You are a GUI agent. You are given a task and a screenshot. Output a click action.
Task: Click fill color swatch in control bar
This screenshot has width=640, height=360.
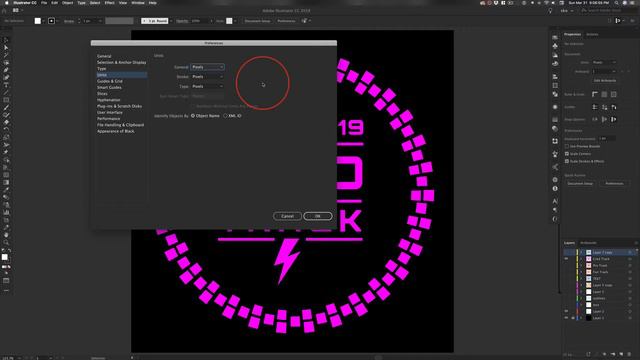pyautogui.click(x=38, y=21)
